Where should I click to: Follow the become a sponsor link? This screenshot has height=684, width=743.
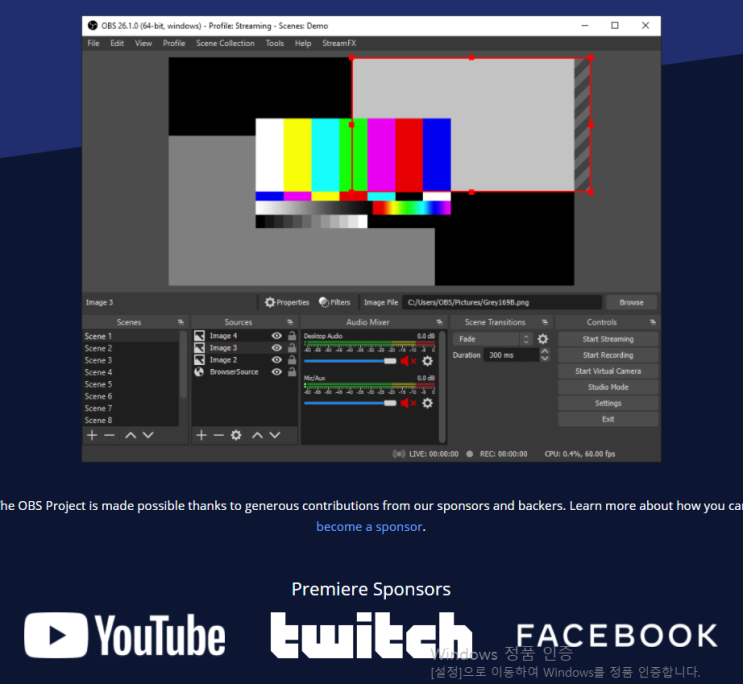coord(369,527)
